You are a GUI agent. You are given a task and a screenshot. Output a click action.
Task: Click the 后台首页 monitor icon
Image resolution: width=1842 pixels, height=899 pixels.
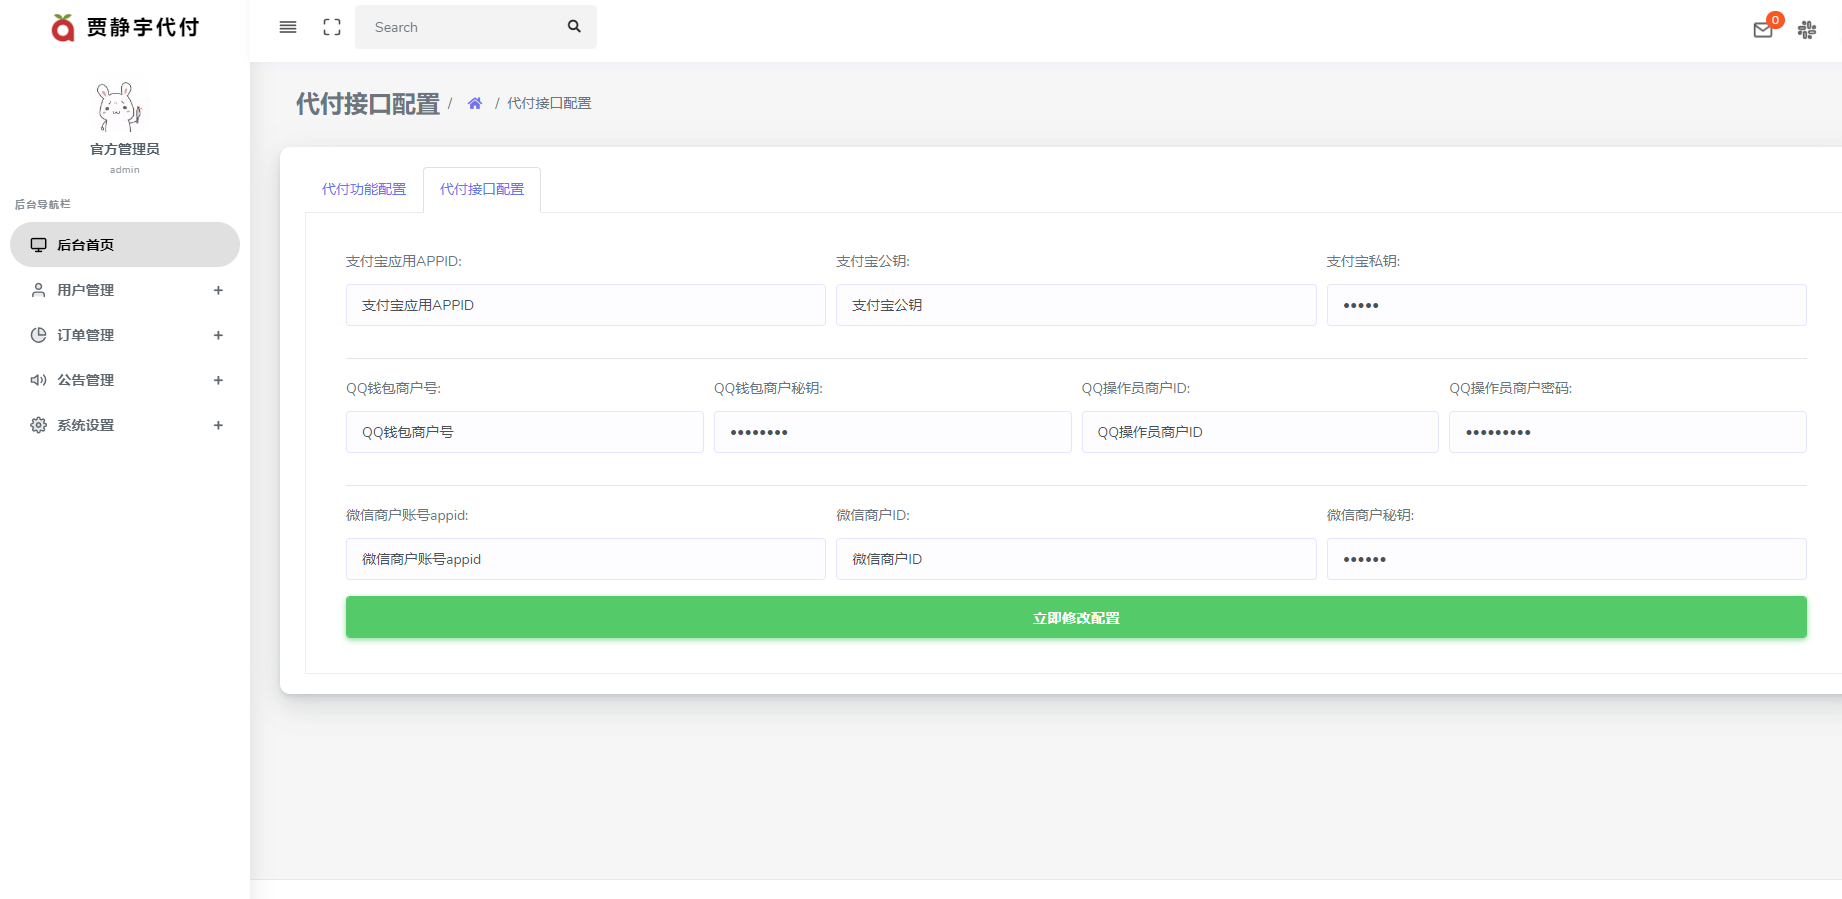click(38, 245)
